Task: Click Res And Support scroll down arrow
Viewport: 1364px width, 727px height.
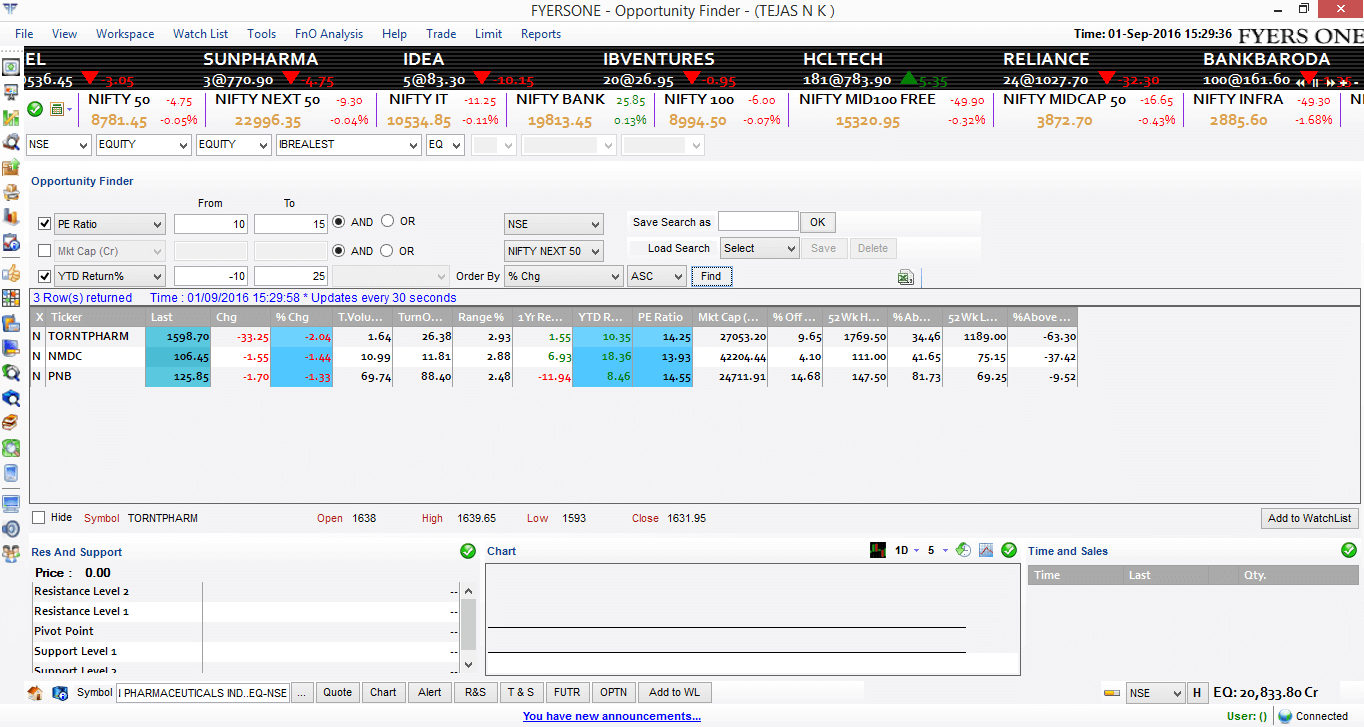Action: 467,664
